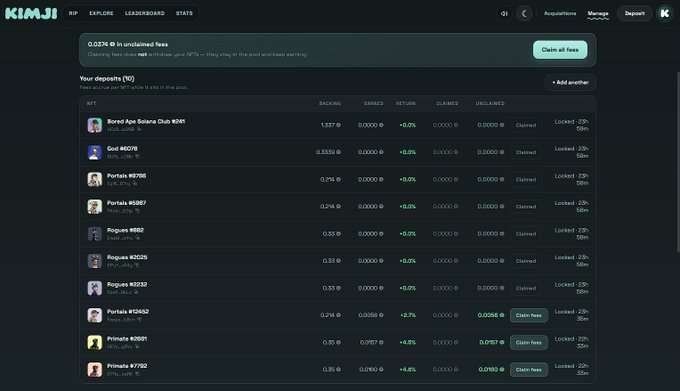Click the KIMJI logo
This screenshot has height=391, width=680.
coord(31,13)
